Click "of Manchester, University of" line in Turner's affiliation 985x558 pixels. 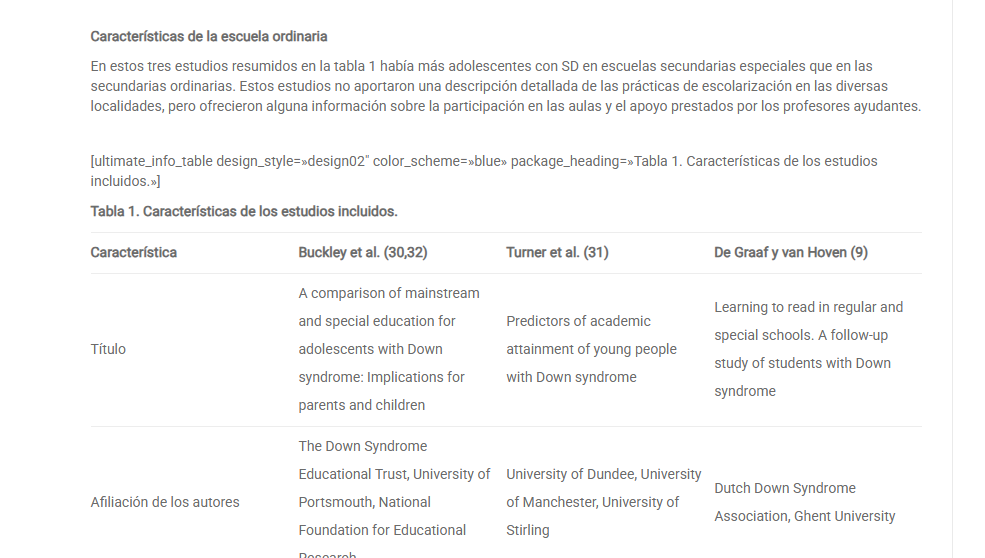pos(592,502)
